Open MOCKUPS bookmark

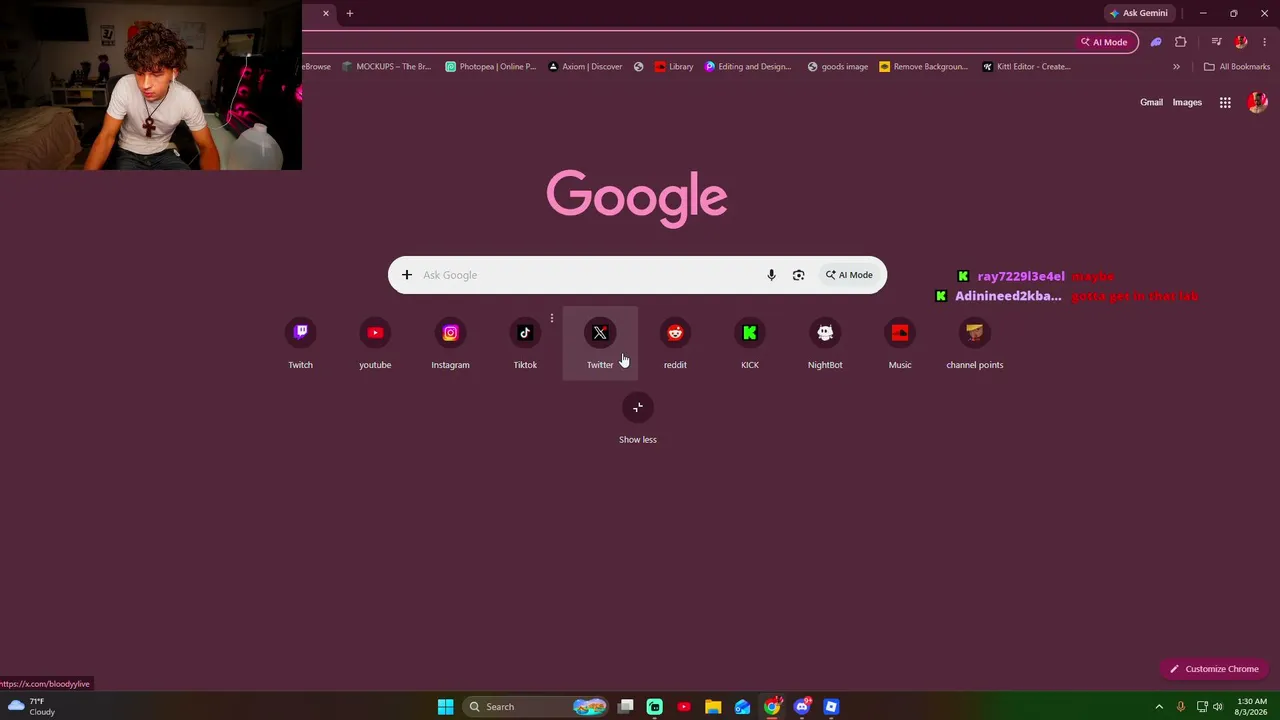[x=387, y=67]
